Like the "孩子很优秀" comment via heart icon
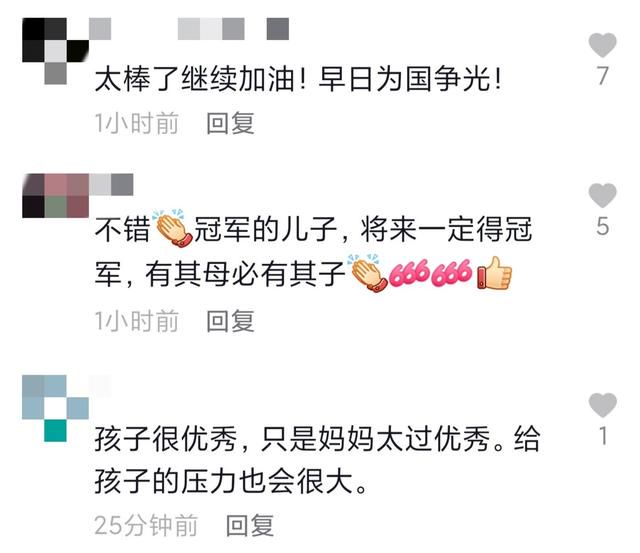Viewport: 640px width, 553px height. tap(602, 405)
